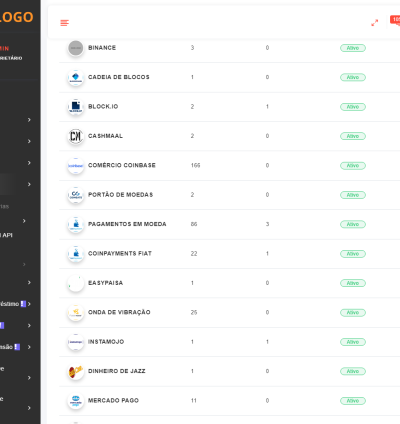Image resolution: width=400 pixels, height=424 pixels.
Task: Click the value 3 in Binance row
Action: (192, 48)
